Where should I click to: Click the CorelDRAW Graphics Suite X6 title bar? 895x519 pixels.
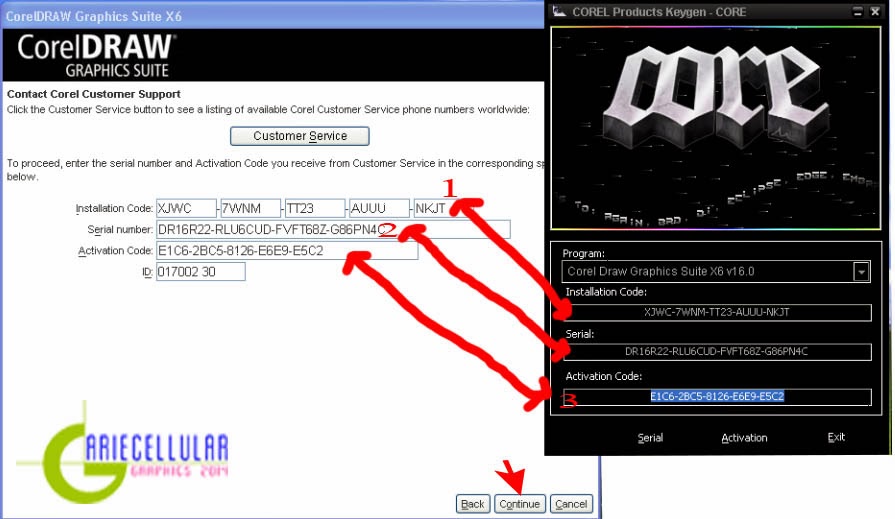point(273,16)
